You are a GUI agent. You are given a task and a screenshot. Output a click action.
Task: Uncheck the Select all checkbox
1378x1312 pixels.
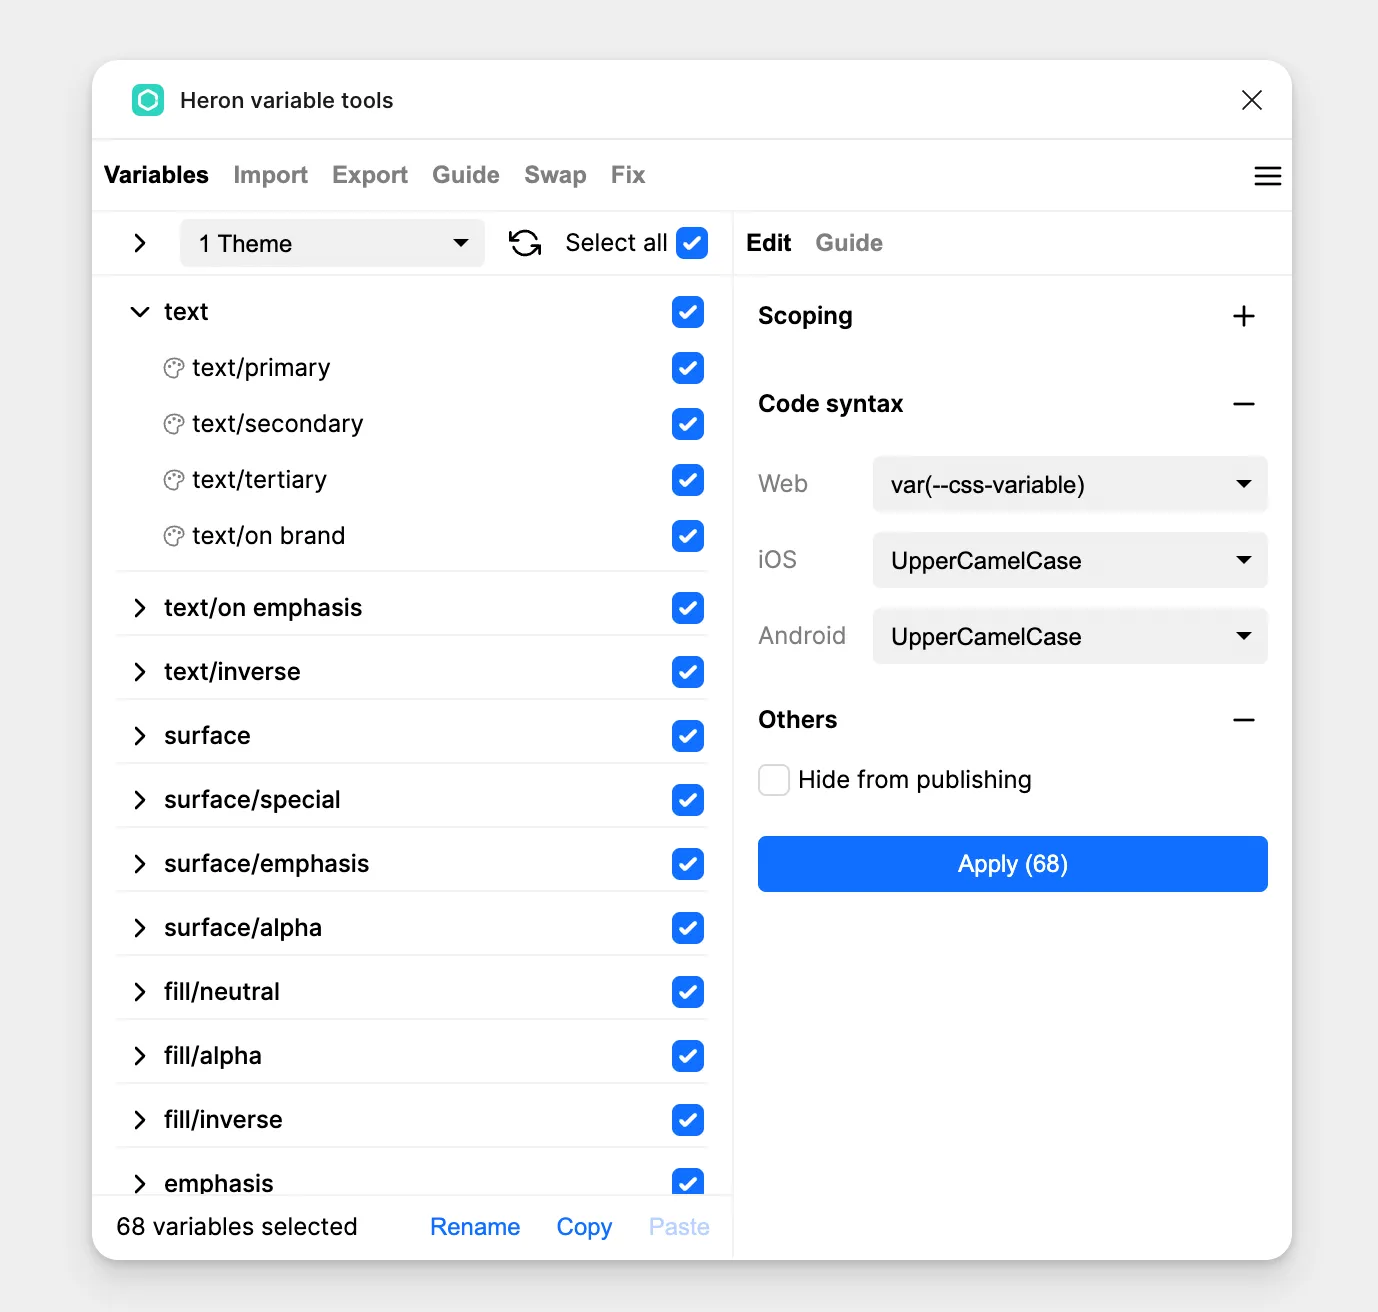click(692, 243)
